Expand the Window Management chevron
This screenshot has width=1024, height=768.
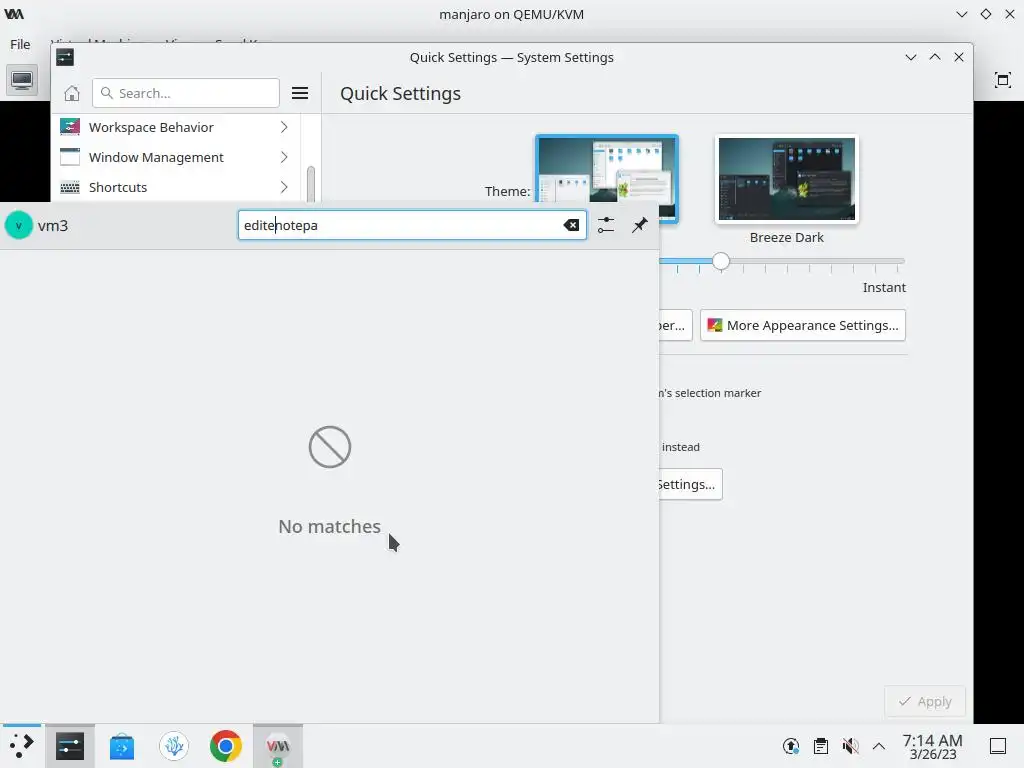(284, 157)
